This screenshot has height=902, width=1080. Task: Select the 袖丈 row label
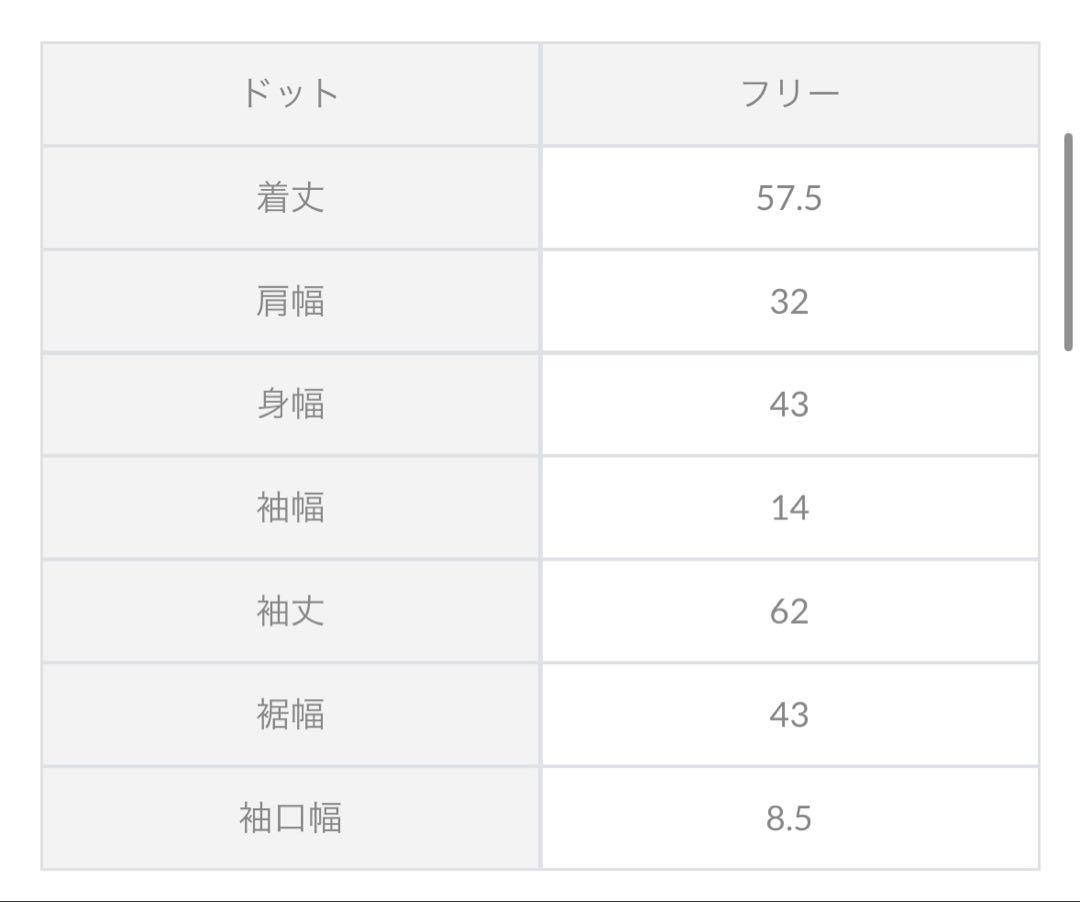290,611
